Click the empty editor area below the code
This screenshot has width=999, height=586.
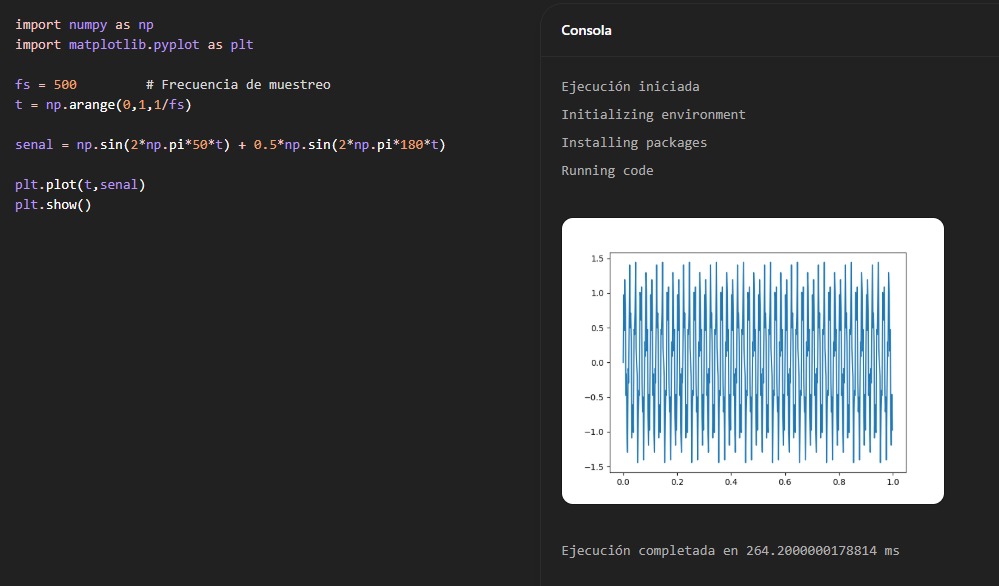[268, 395]
